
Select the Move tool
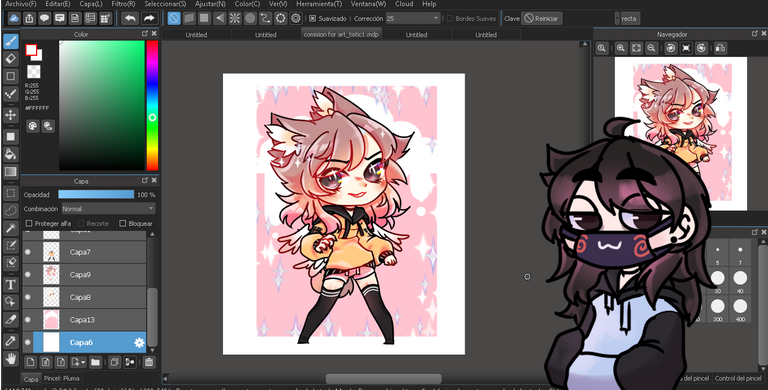click(x=11, y=116)
